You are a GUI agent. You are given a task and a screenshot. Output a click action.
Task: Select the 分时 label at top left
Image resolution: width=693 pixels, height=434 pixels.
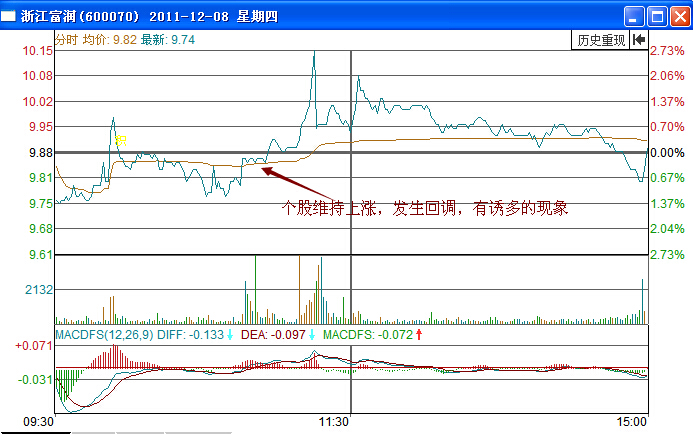[x=66, y=40]
